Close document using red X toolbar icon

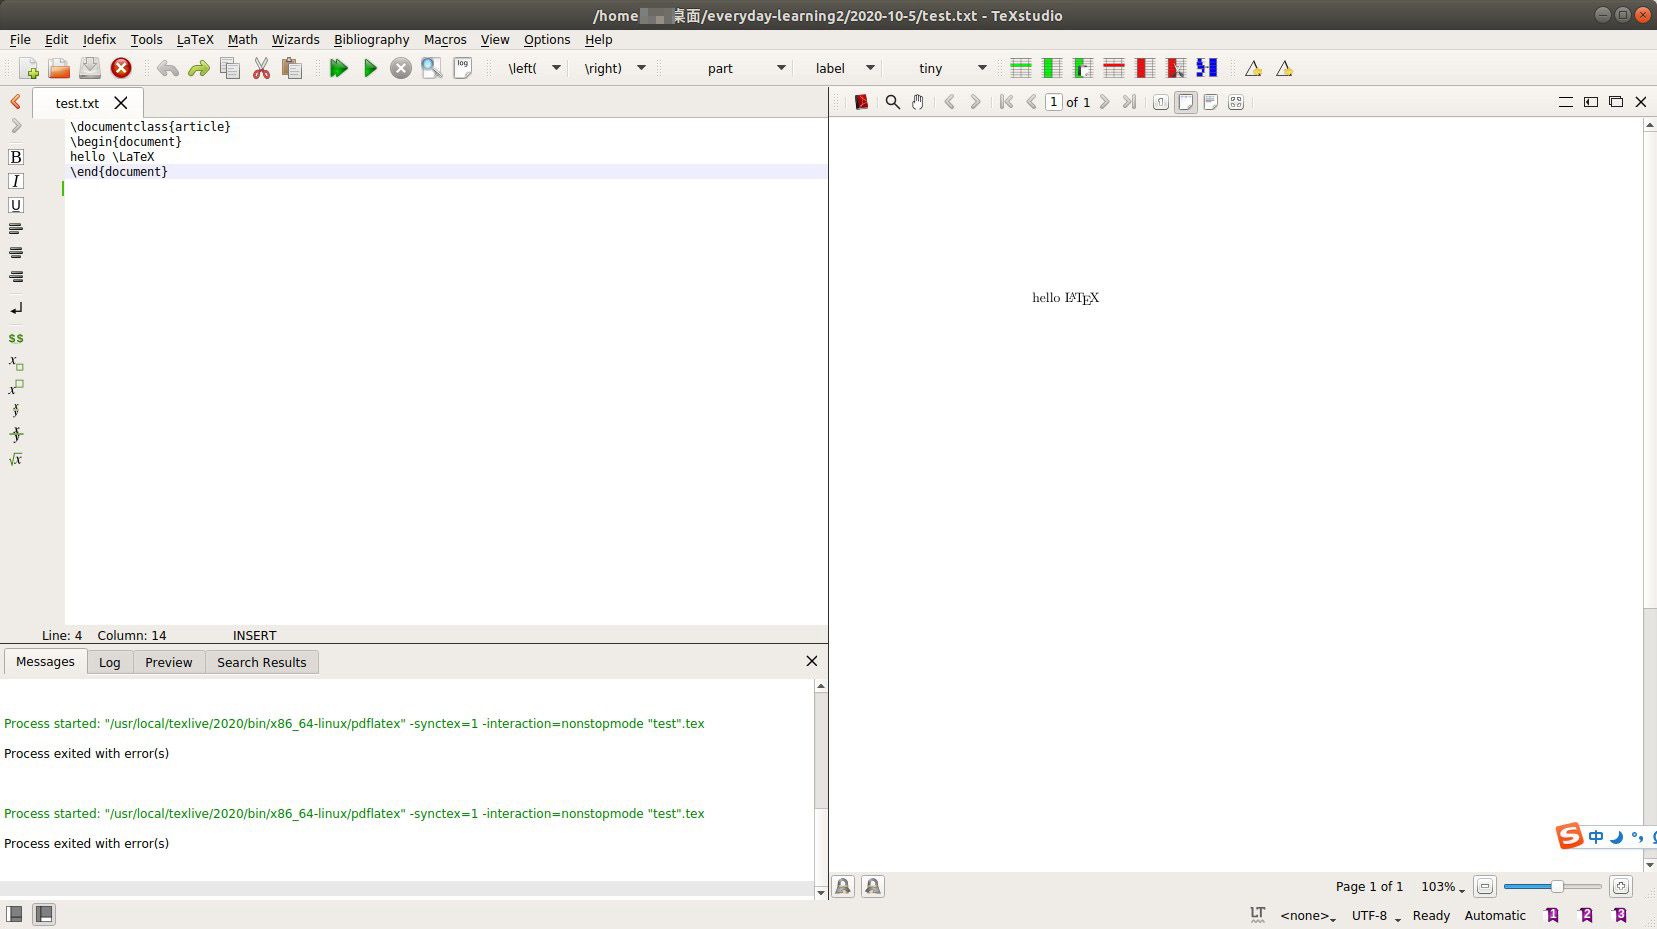pos(121,68)
